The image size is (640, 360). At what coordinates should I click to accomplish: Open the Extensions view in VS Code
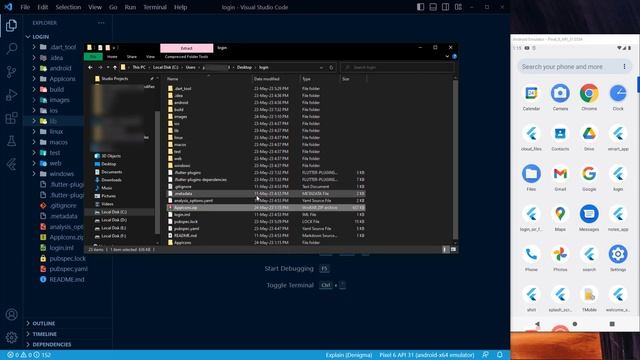[11, 118]
